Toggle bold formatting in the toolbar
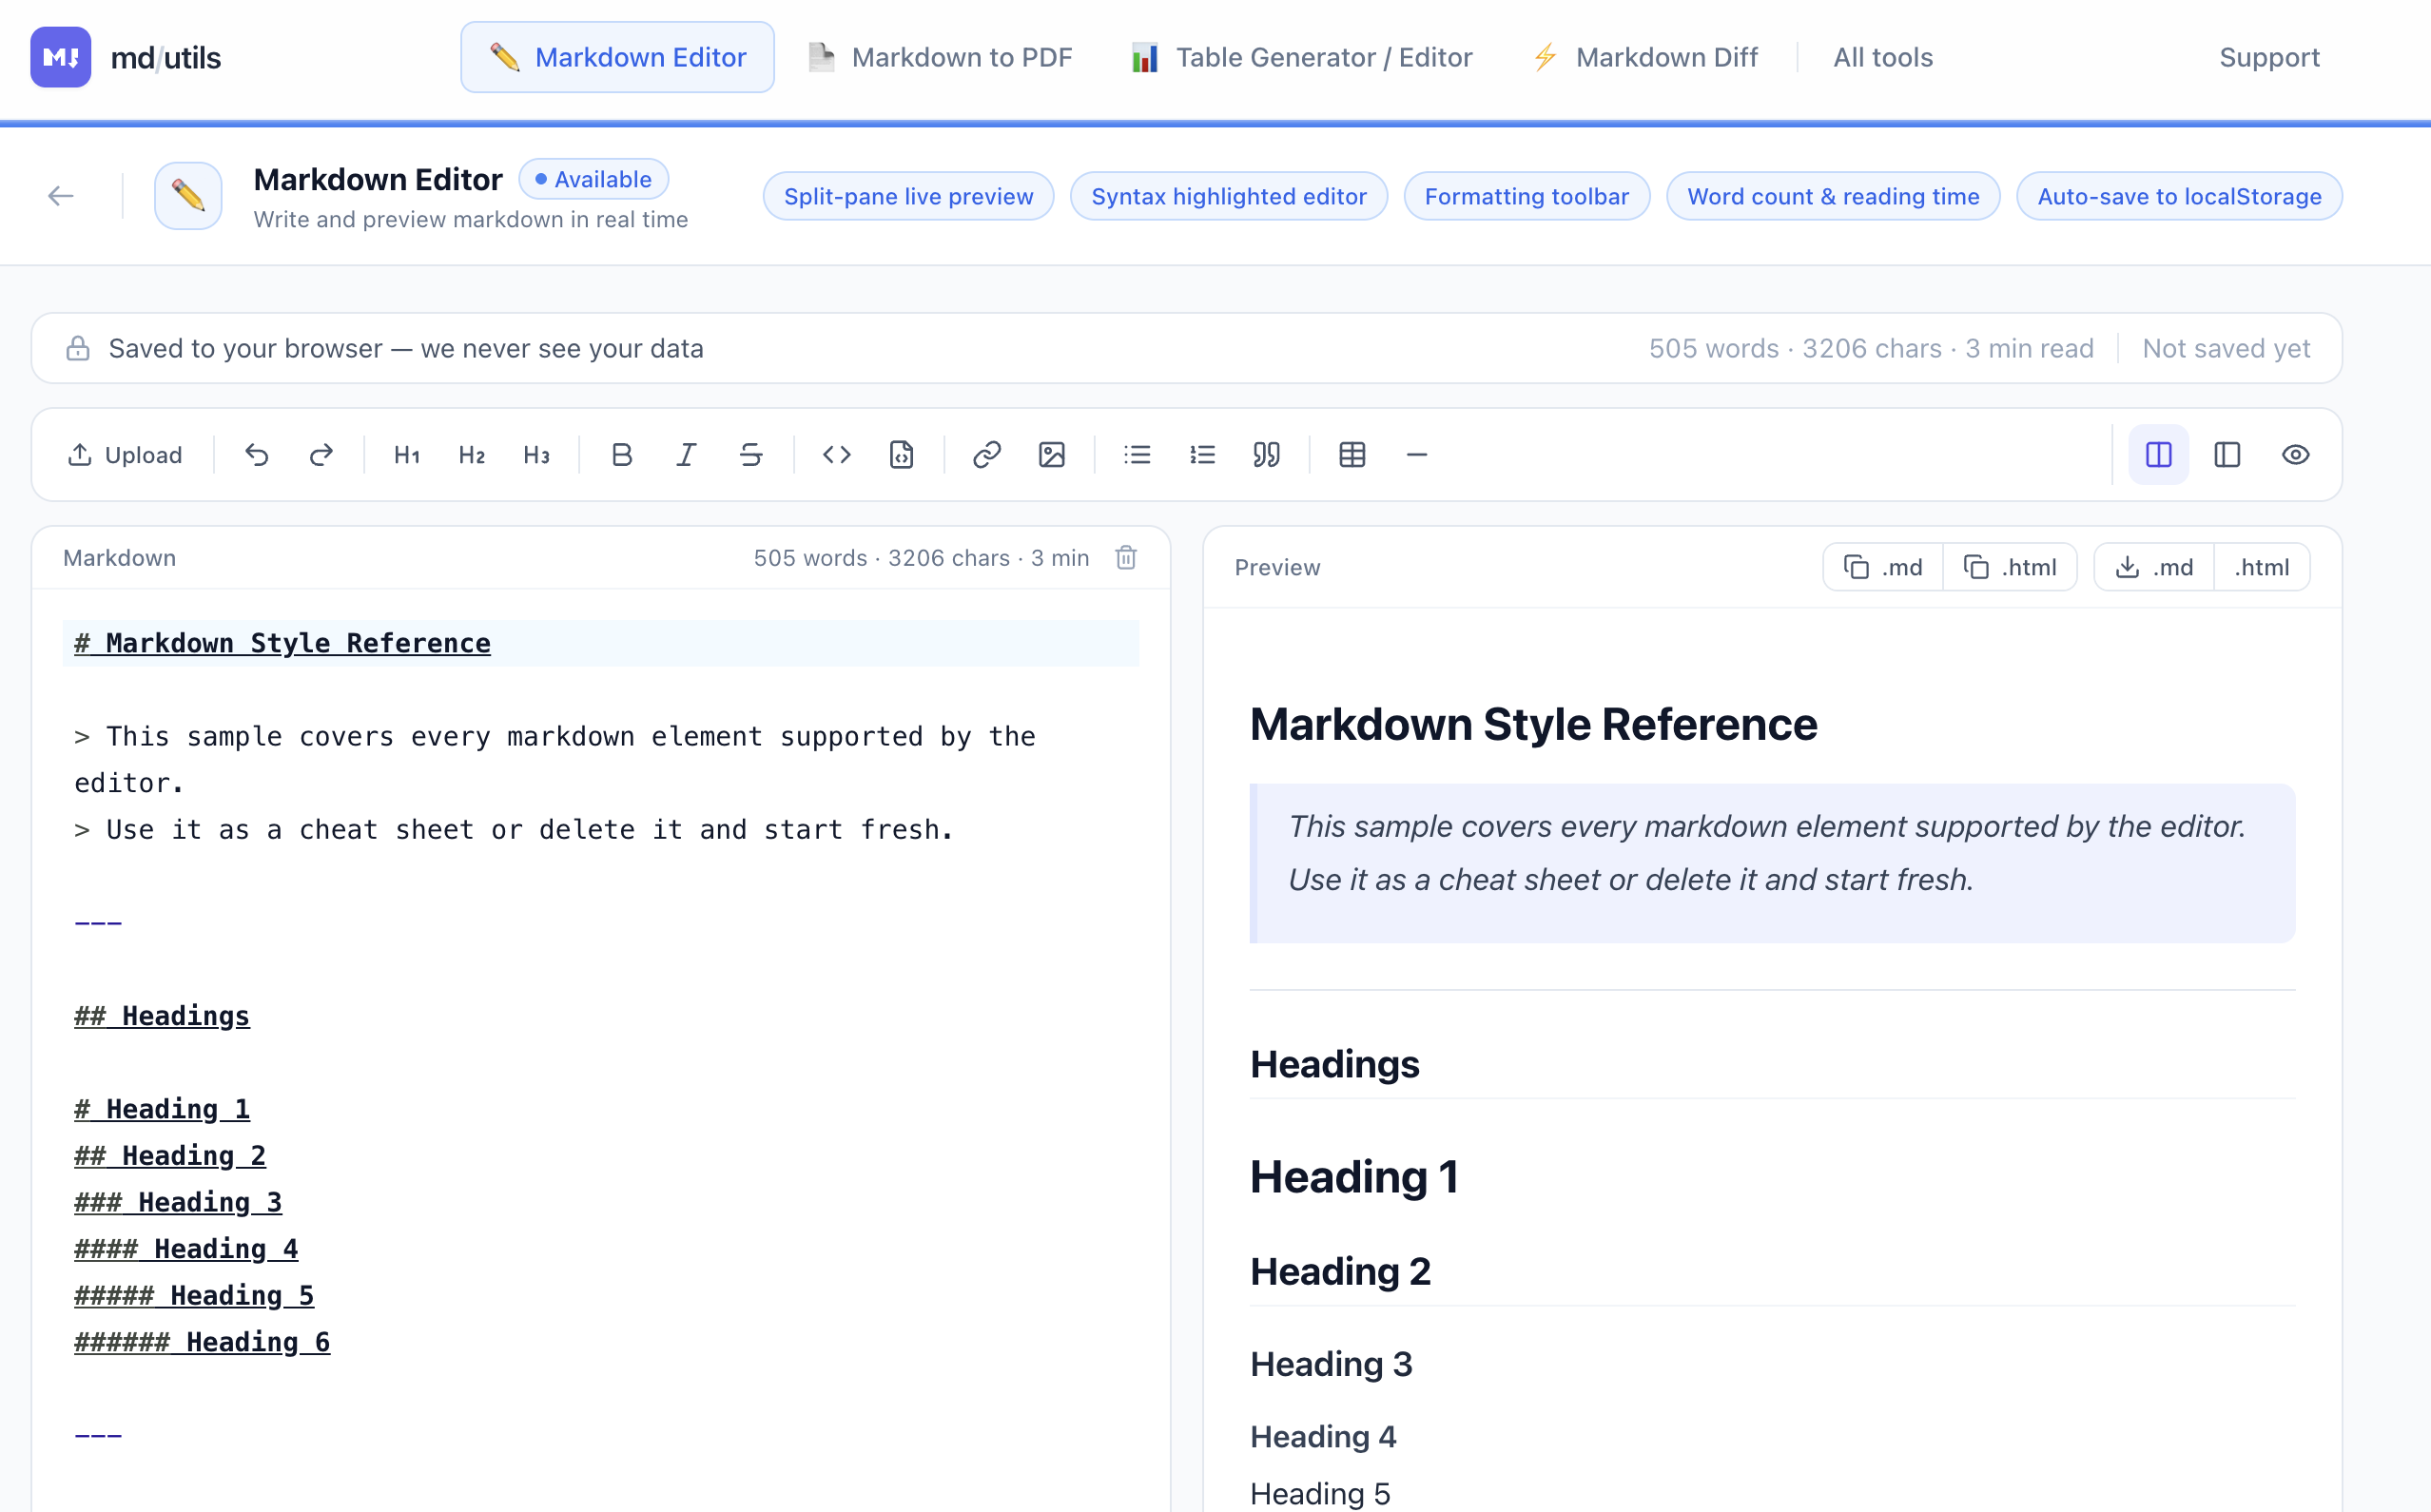Image resolution: width=2431 pixels, height=1512 pixels. coord(622,455)
